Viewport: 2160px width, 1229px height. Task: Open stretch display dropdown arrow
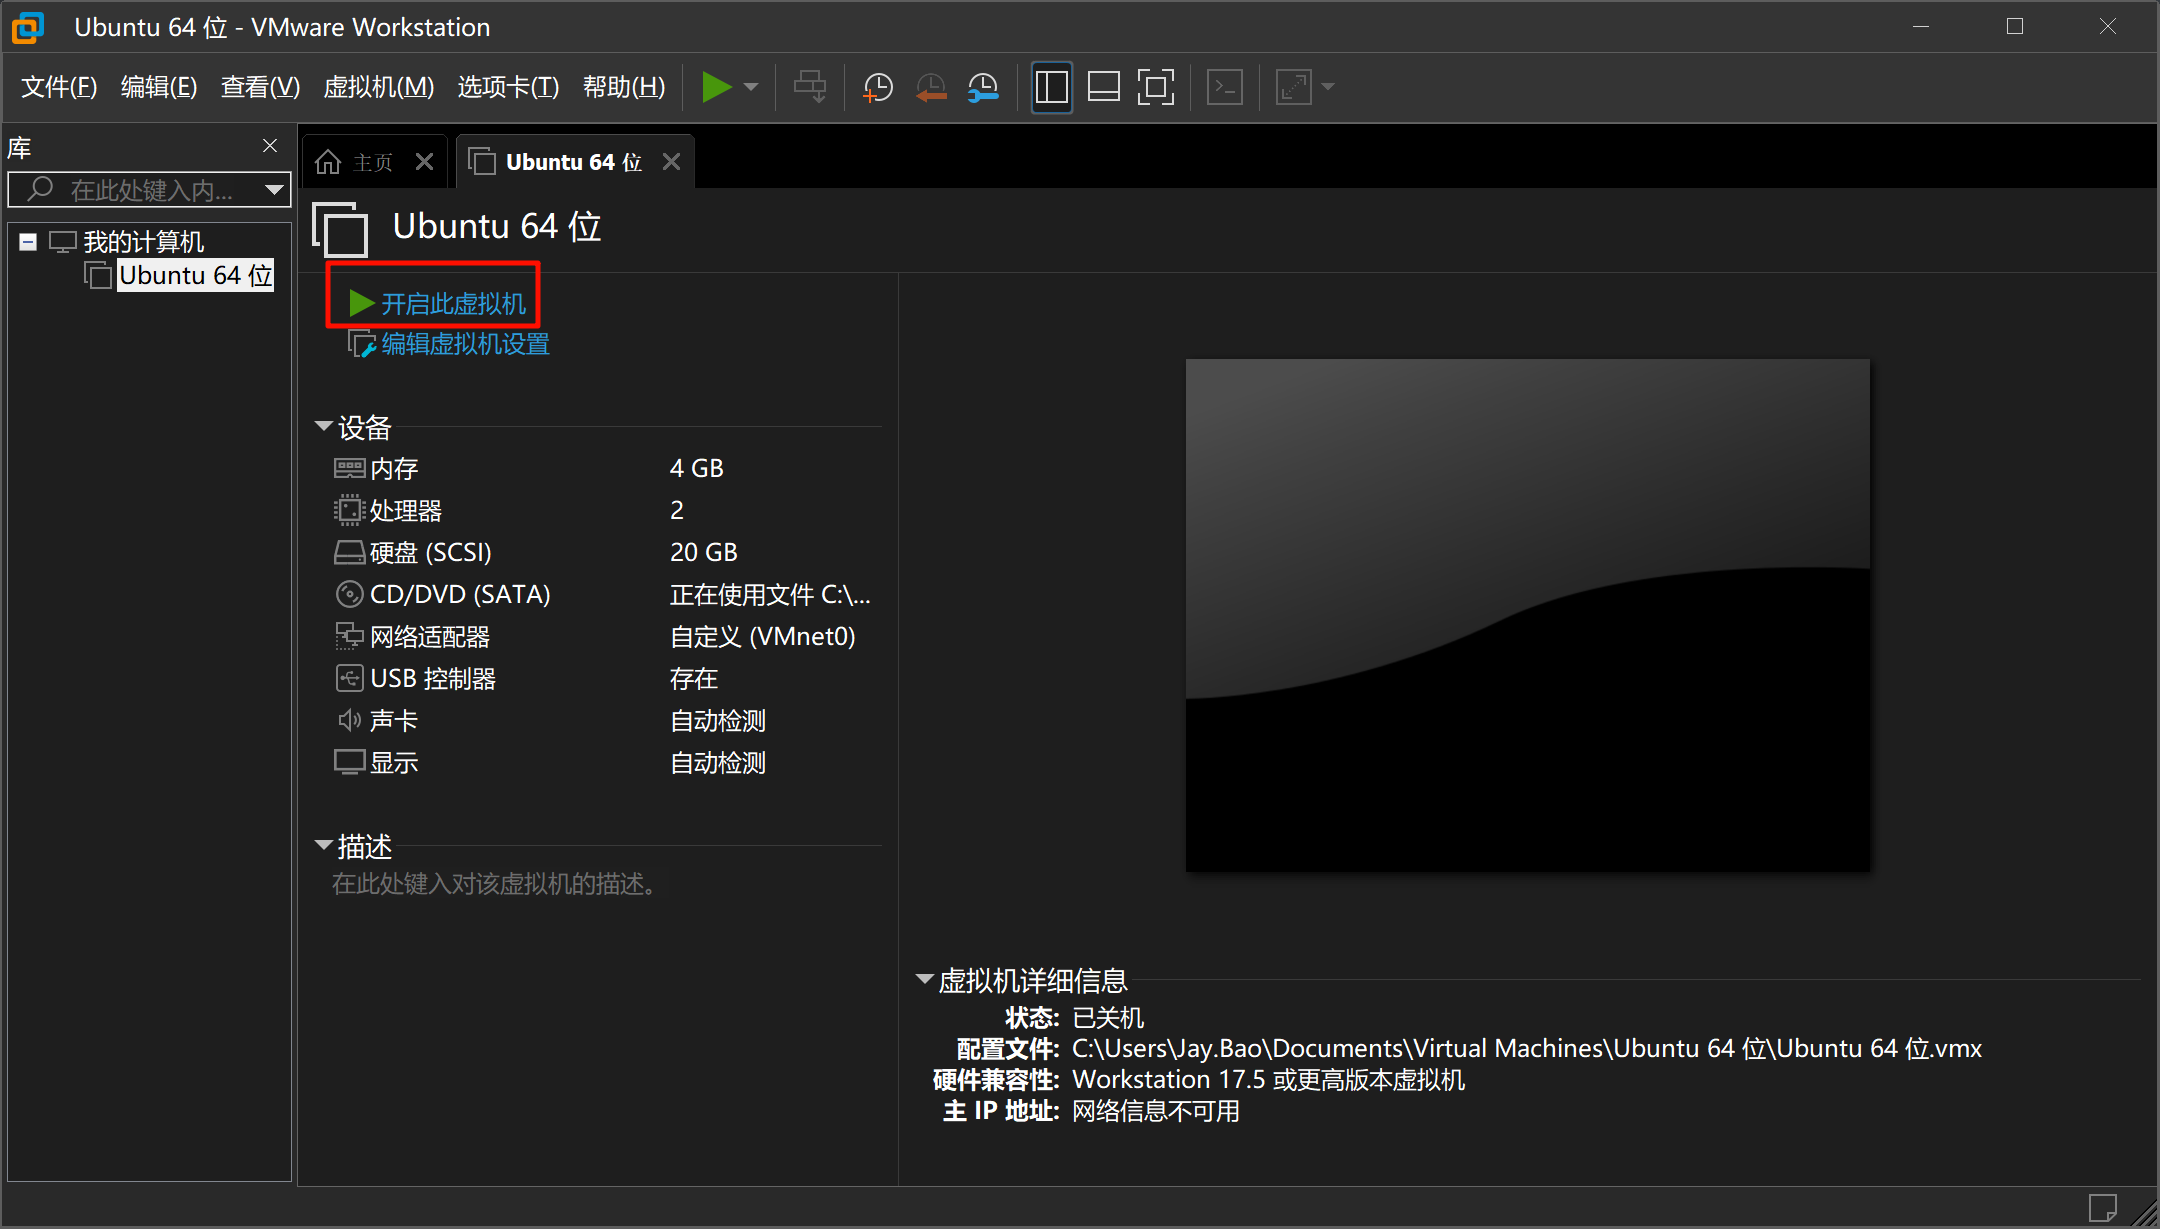click(1328, 87)
